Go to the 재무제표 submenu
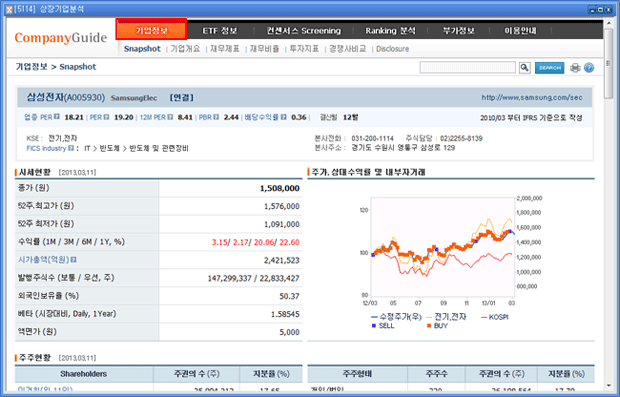Screen dimensions: 620x397 click(225, 49)
